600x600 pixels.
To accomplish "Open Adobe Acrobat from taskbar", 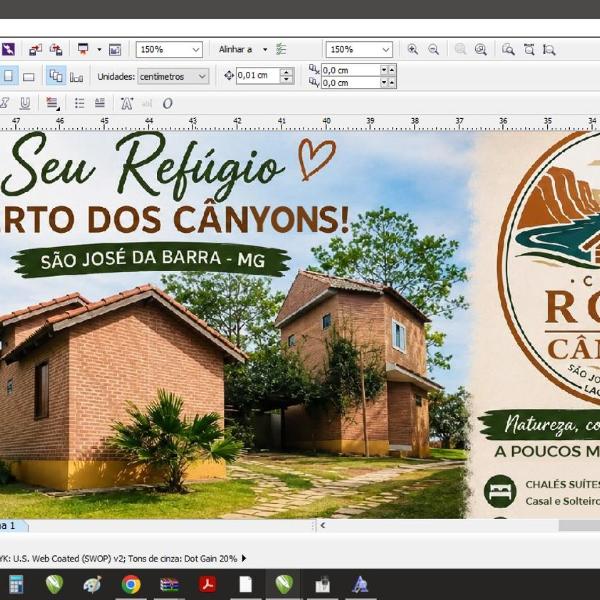I will pyautogui.click(x=207, y=584).
